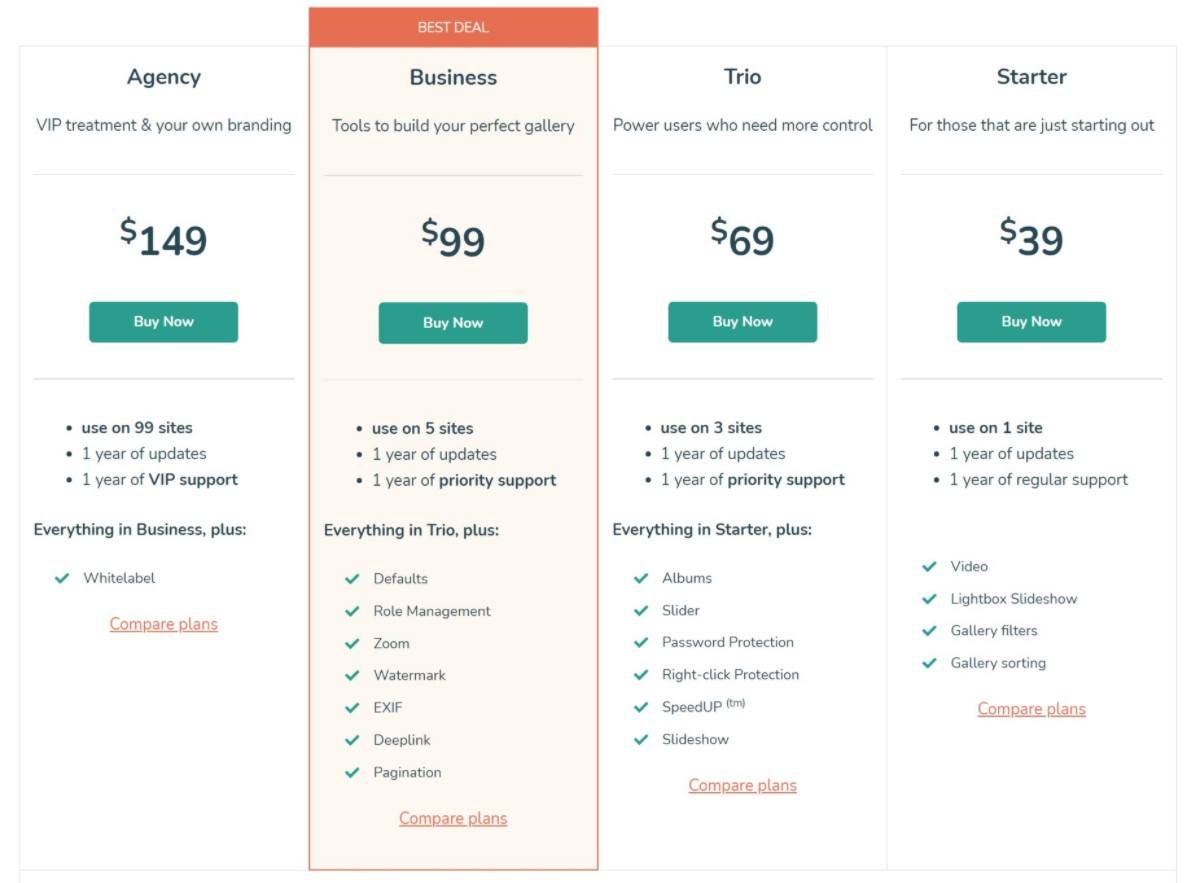Click Buy Now under the $69 Trio plan
Viewport: 1200px width, 883px height.
742,322
